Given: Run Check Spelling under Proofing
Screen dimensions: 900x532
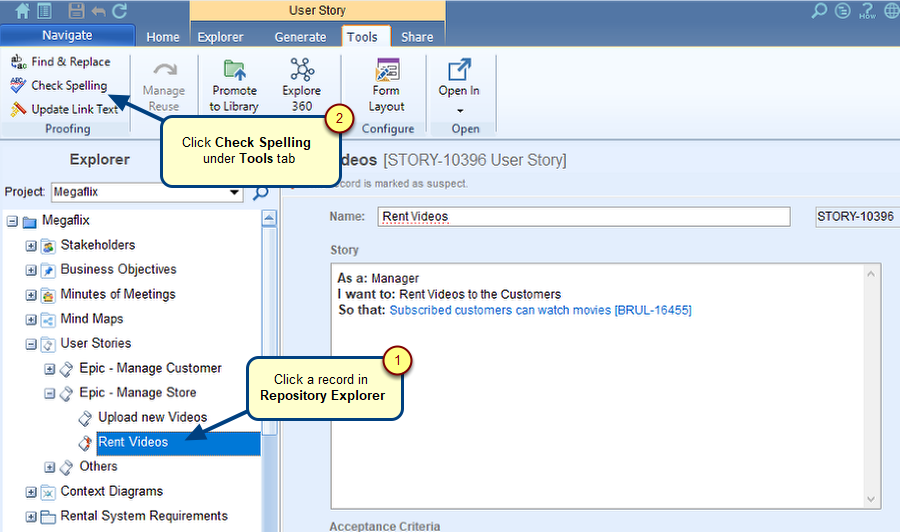Looking at the screenshot, I should coord(59,86).
